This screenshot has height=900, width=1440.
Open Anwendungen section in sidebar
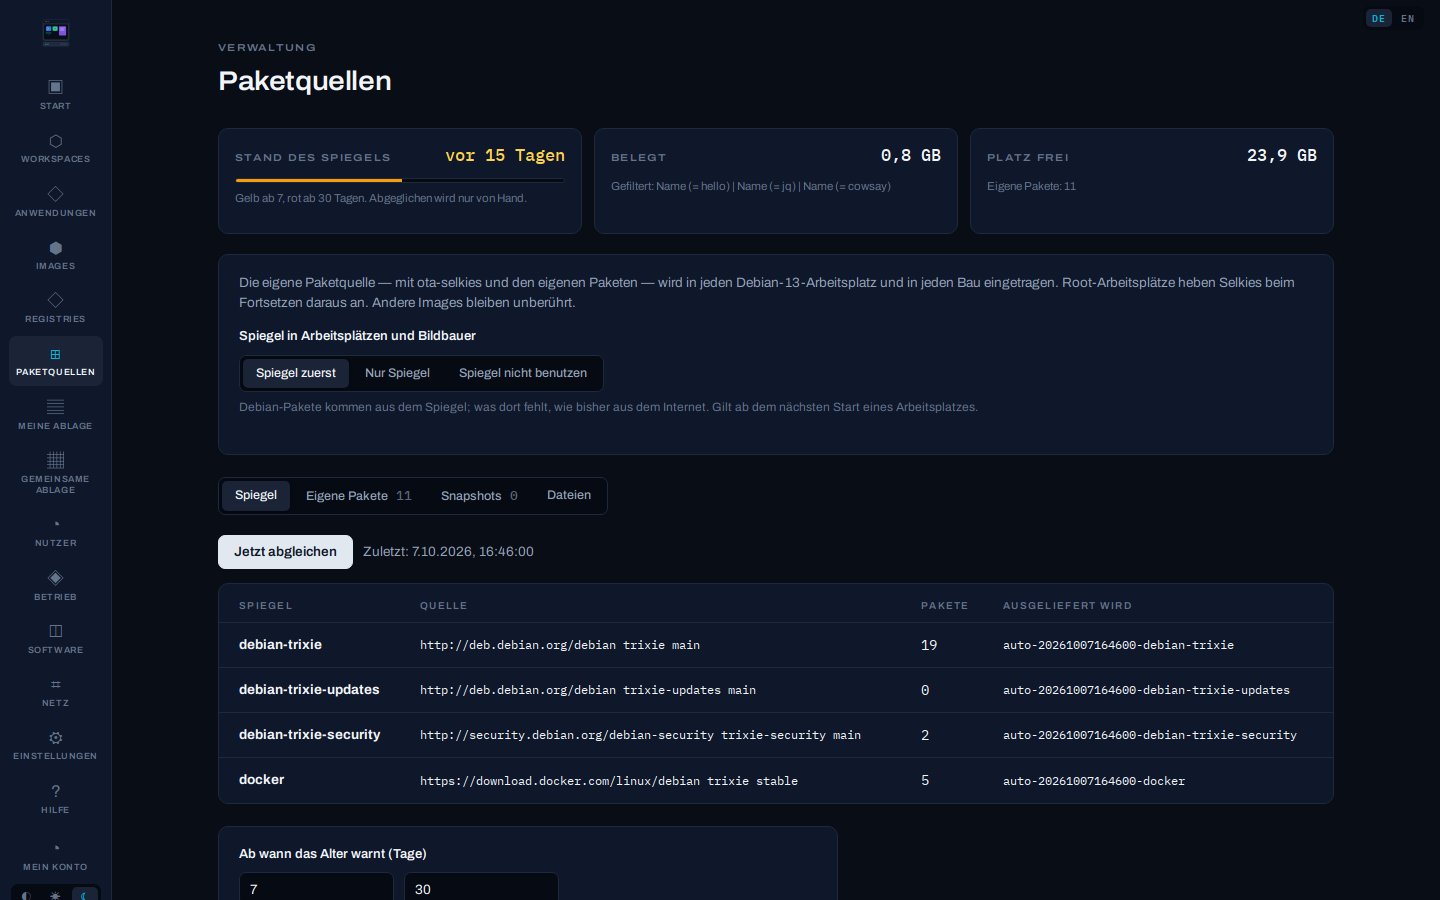pyautogui.click(x=56, y=201)
